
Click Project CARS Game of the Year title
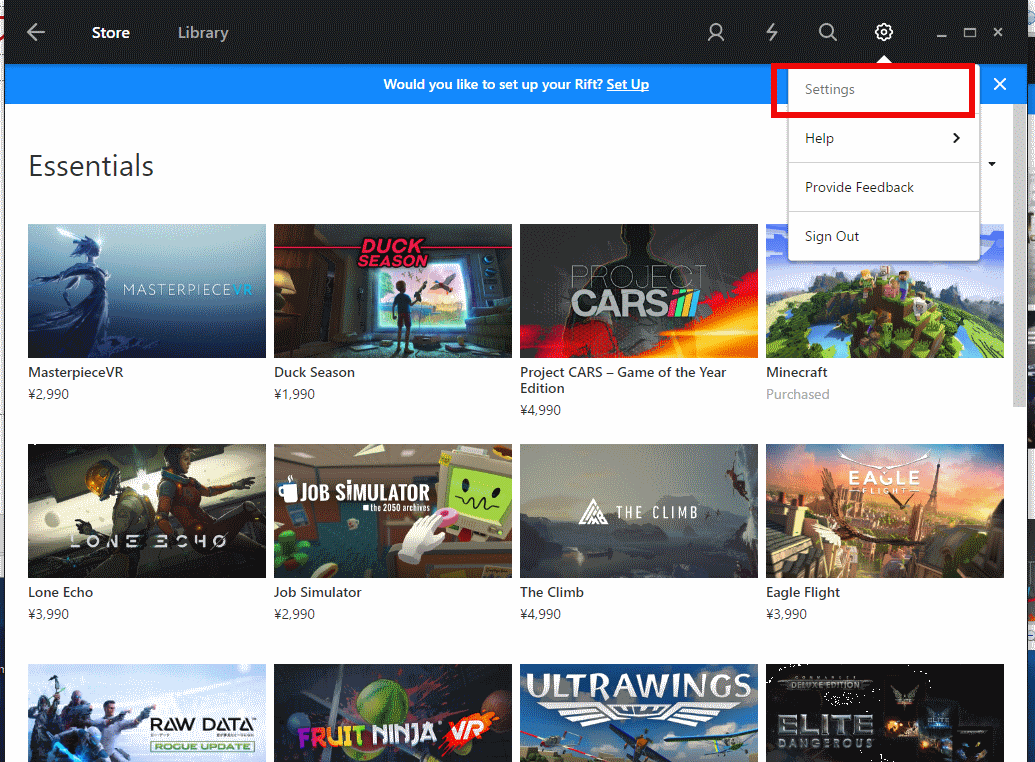coord(622,380)
